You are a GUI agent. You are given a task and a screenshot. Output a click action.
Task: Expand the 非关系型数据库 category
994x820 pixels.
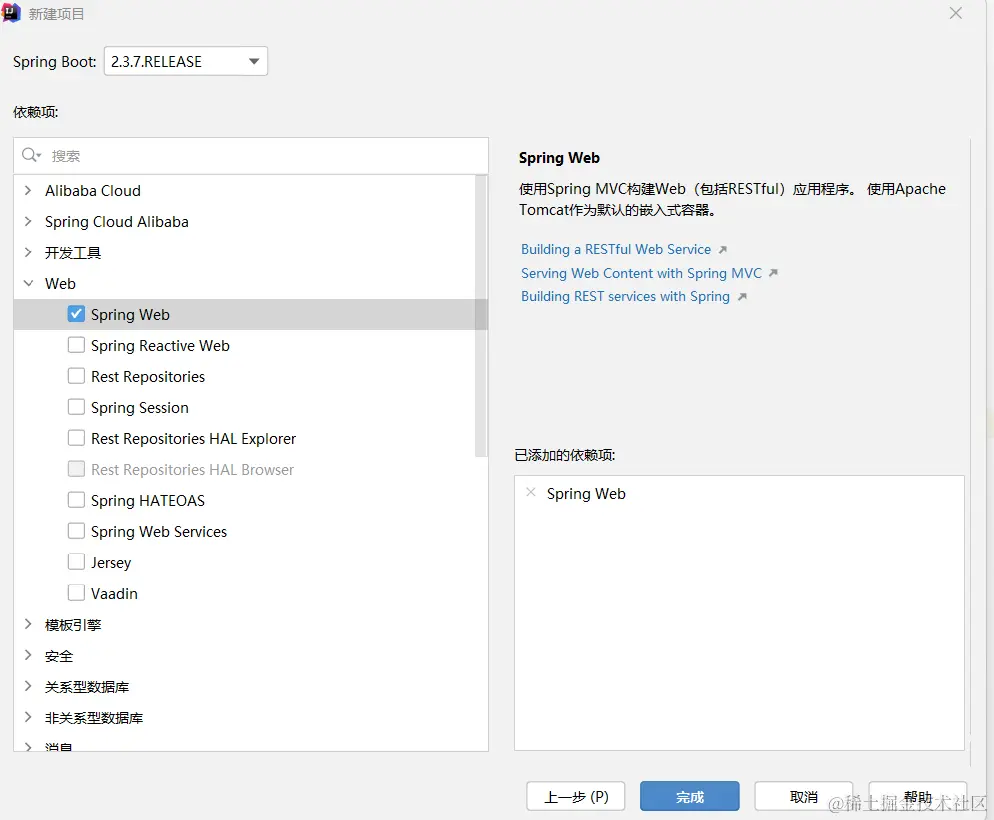pyautogui.click(x=28, y=717)
